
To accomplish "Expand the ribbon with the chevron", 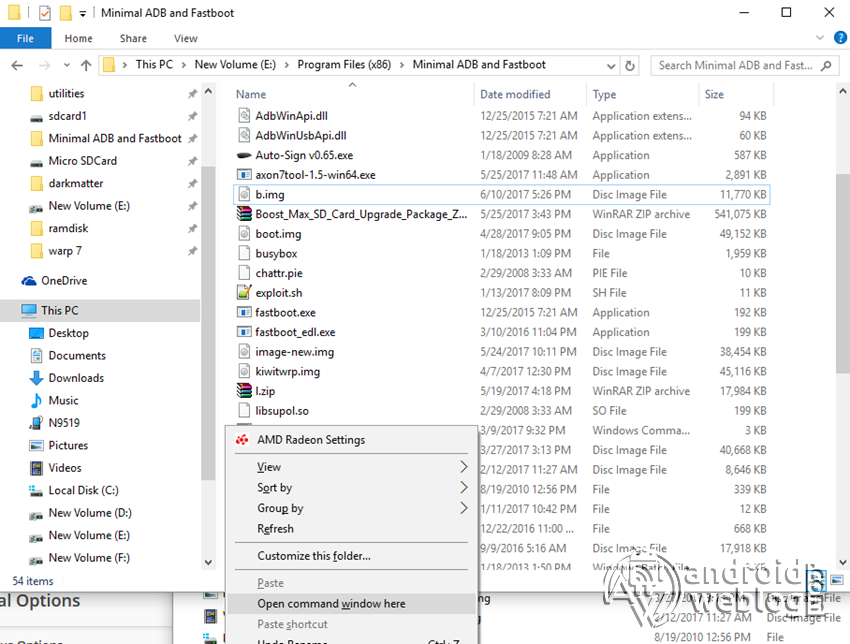I will 816,38.
